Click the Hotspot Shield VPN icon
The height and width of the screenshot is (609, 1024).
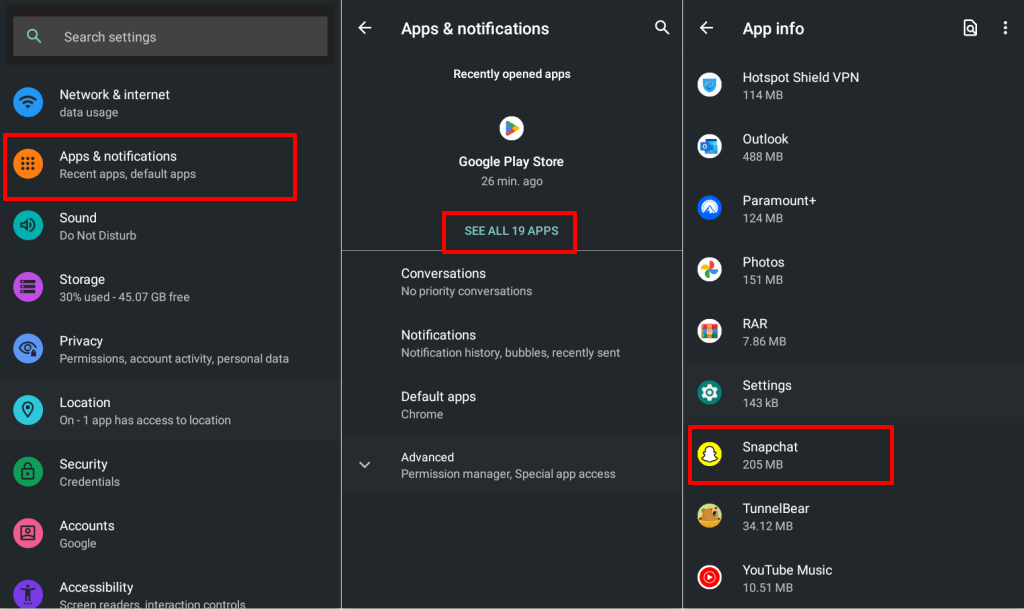click(709, 85)
